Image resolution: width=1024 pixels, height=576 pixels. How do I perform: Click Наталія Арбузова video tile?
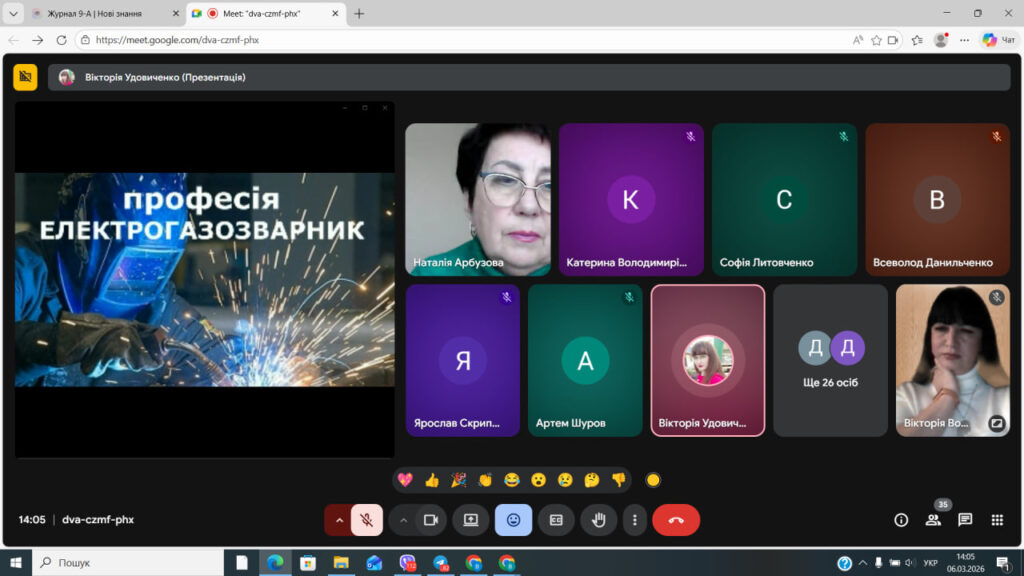click(477, 199)
